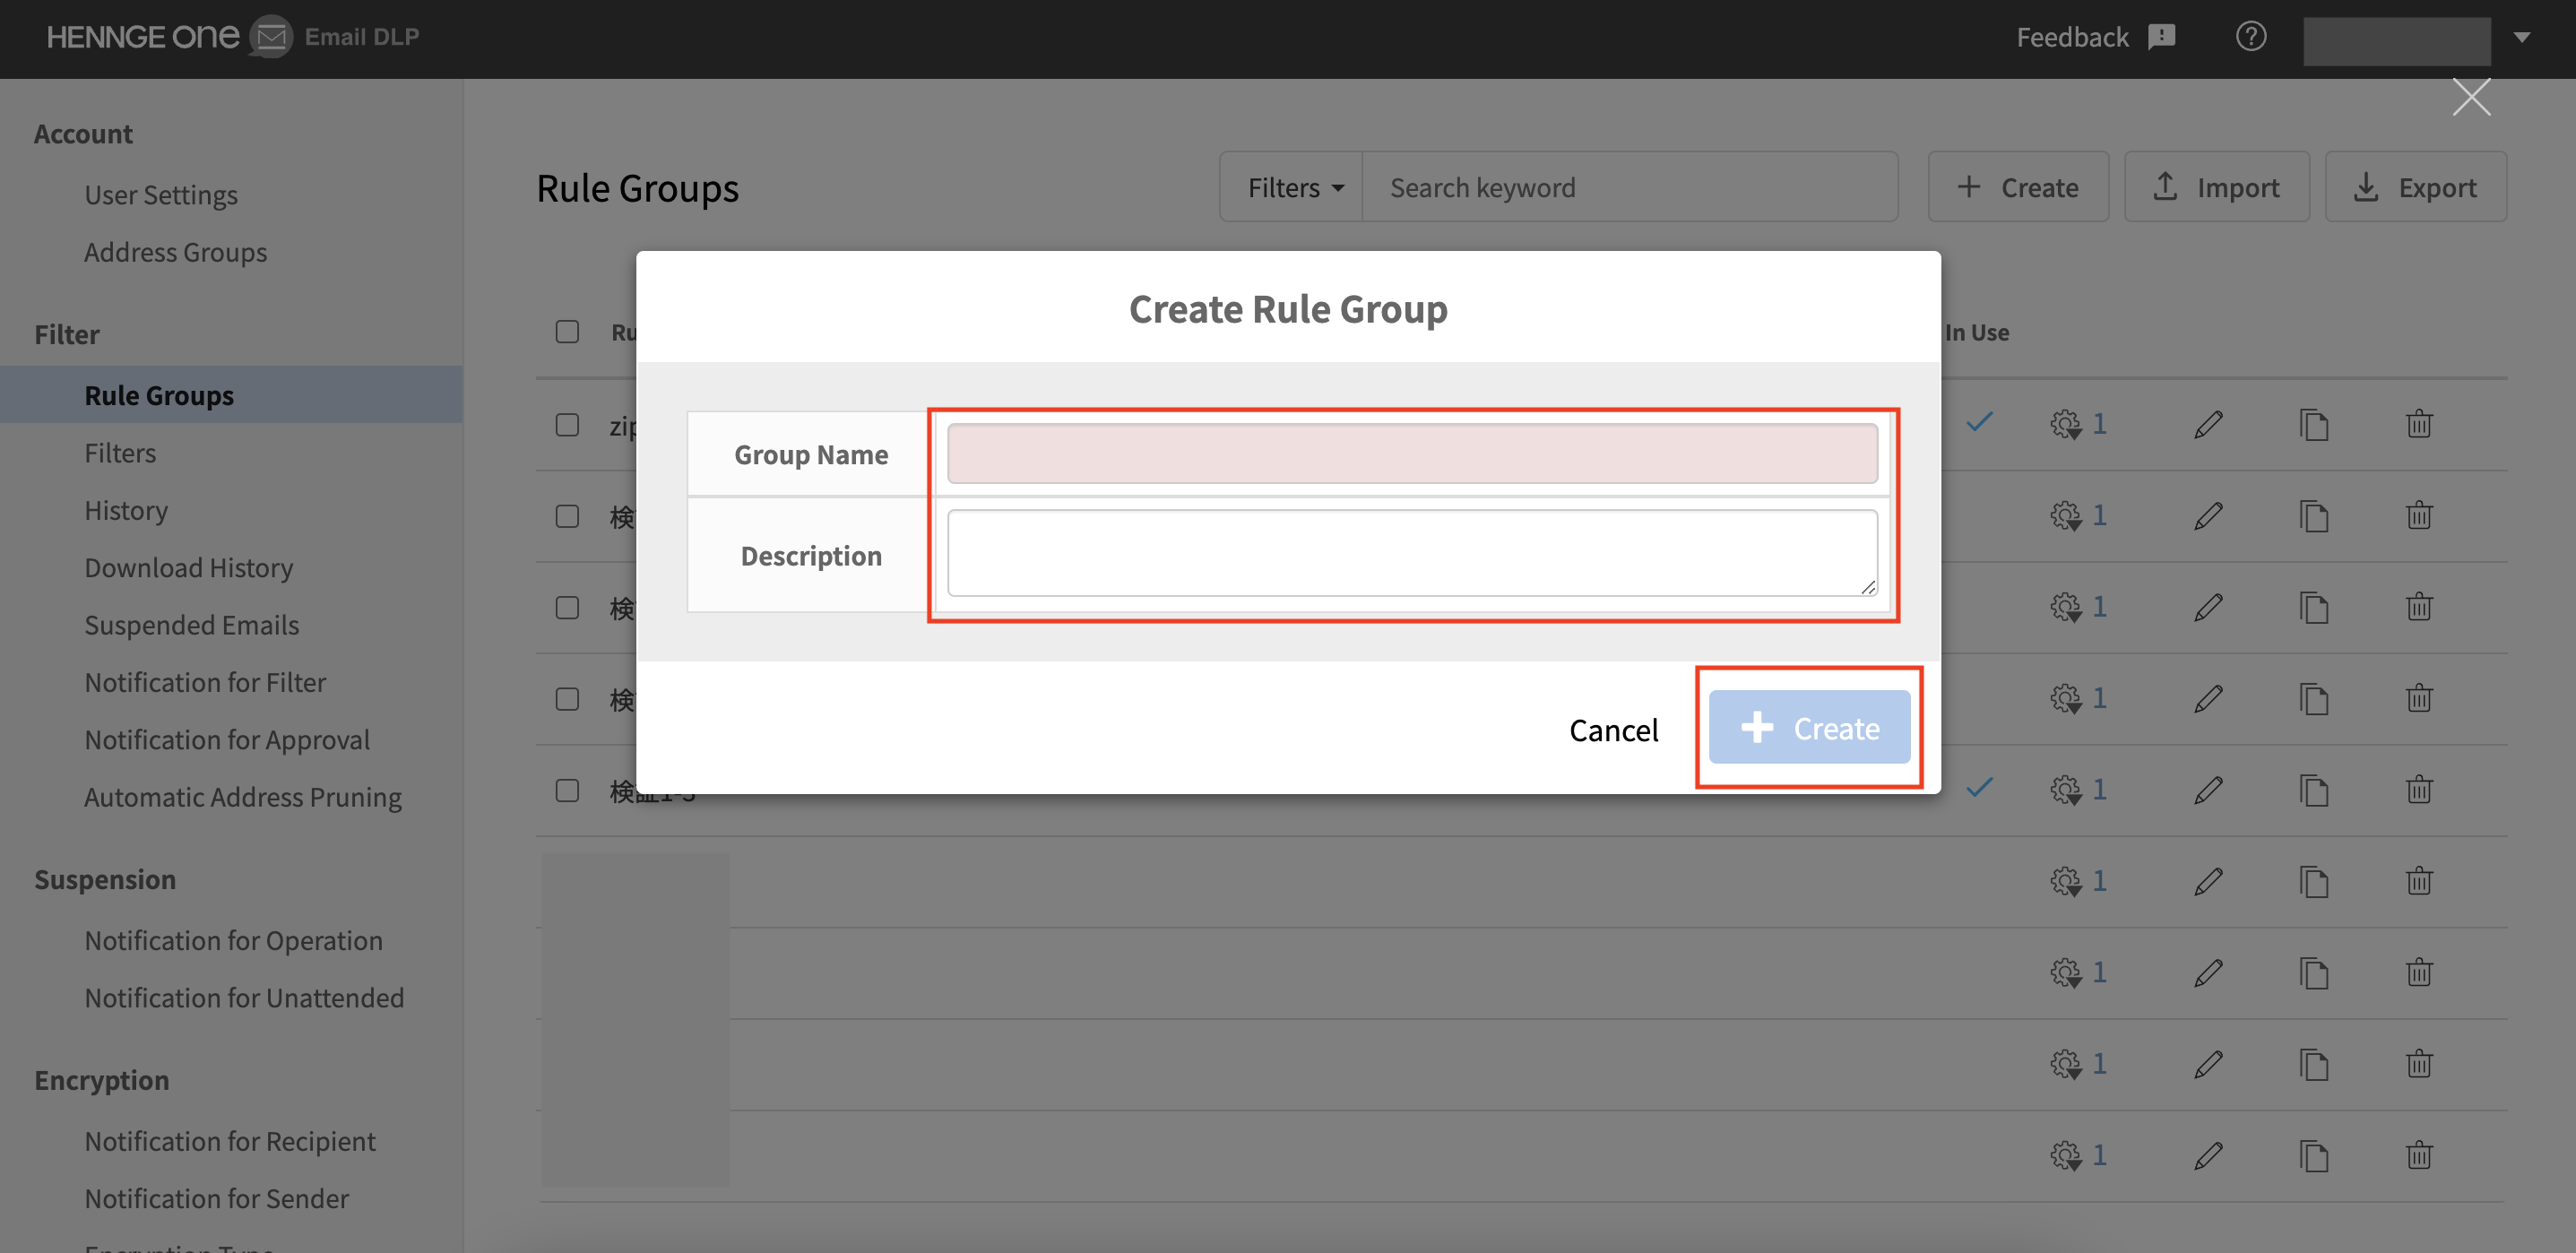2576x1253 pixels.
Task: Open Notification for Recipient page
Action: 230,1141
